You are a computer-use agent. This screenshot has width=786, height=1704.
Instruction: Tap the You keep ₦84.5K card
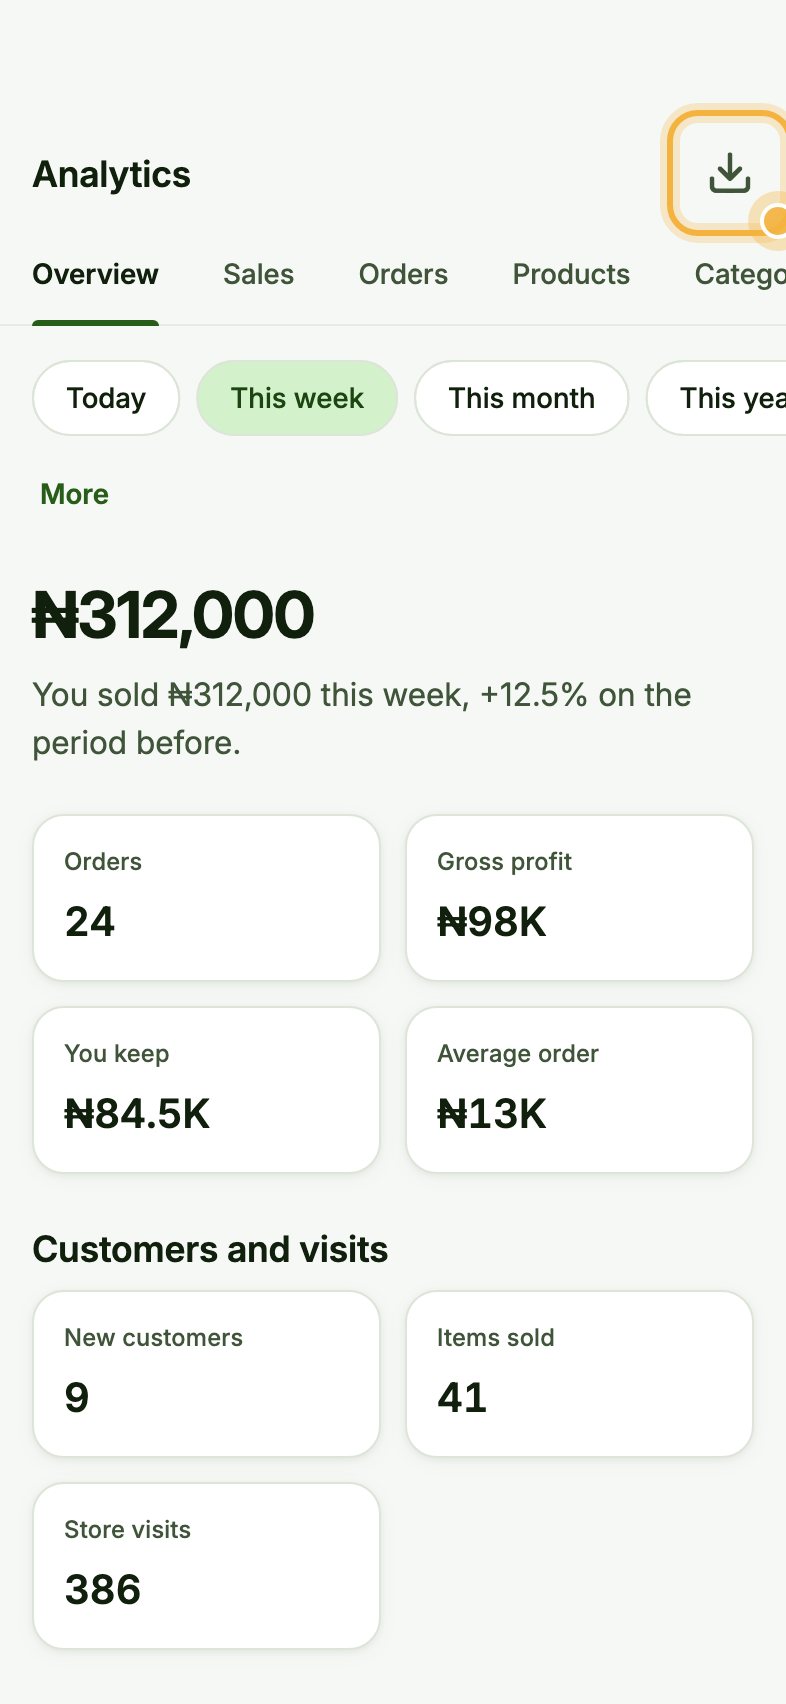(207, 1090)
